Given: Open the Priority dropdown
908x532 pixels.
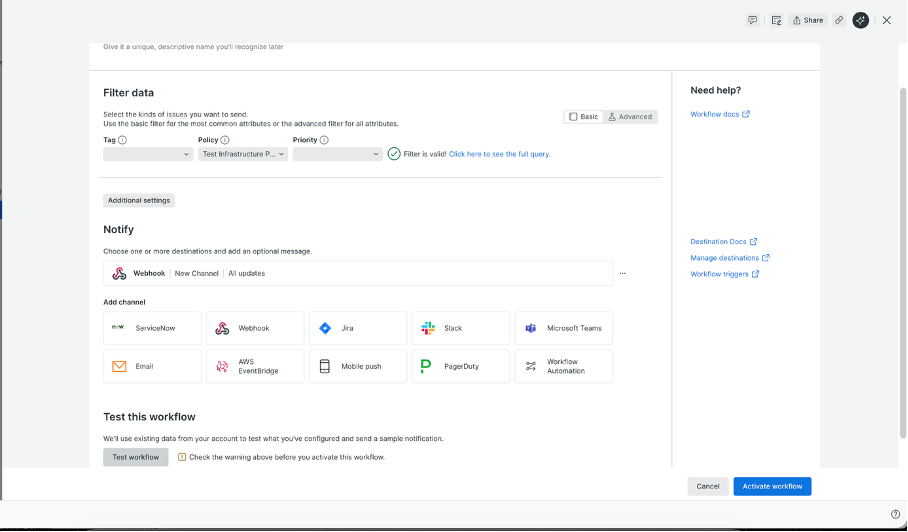Looking at the screenshot, I should 337,154.
